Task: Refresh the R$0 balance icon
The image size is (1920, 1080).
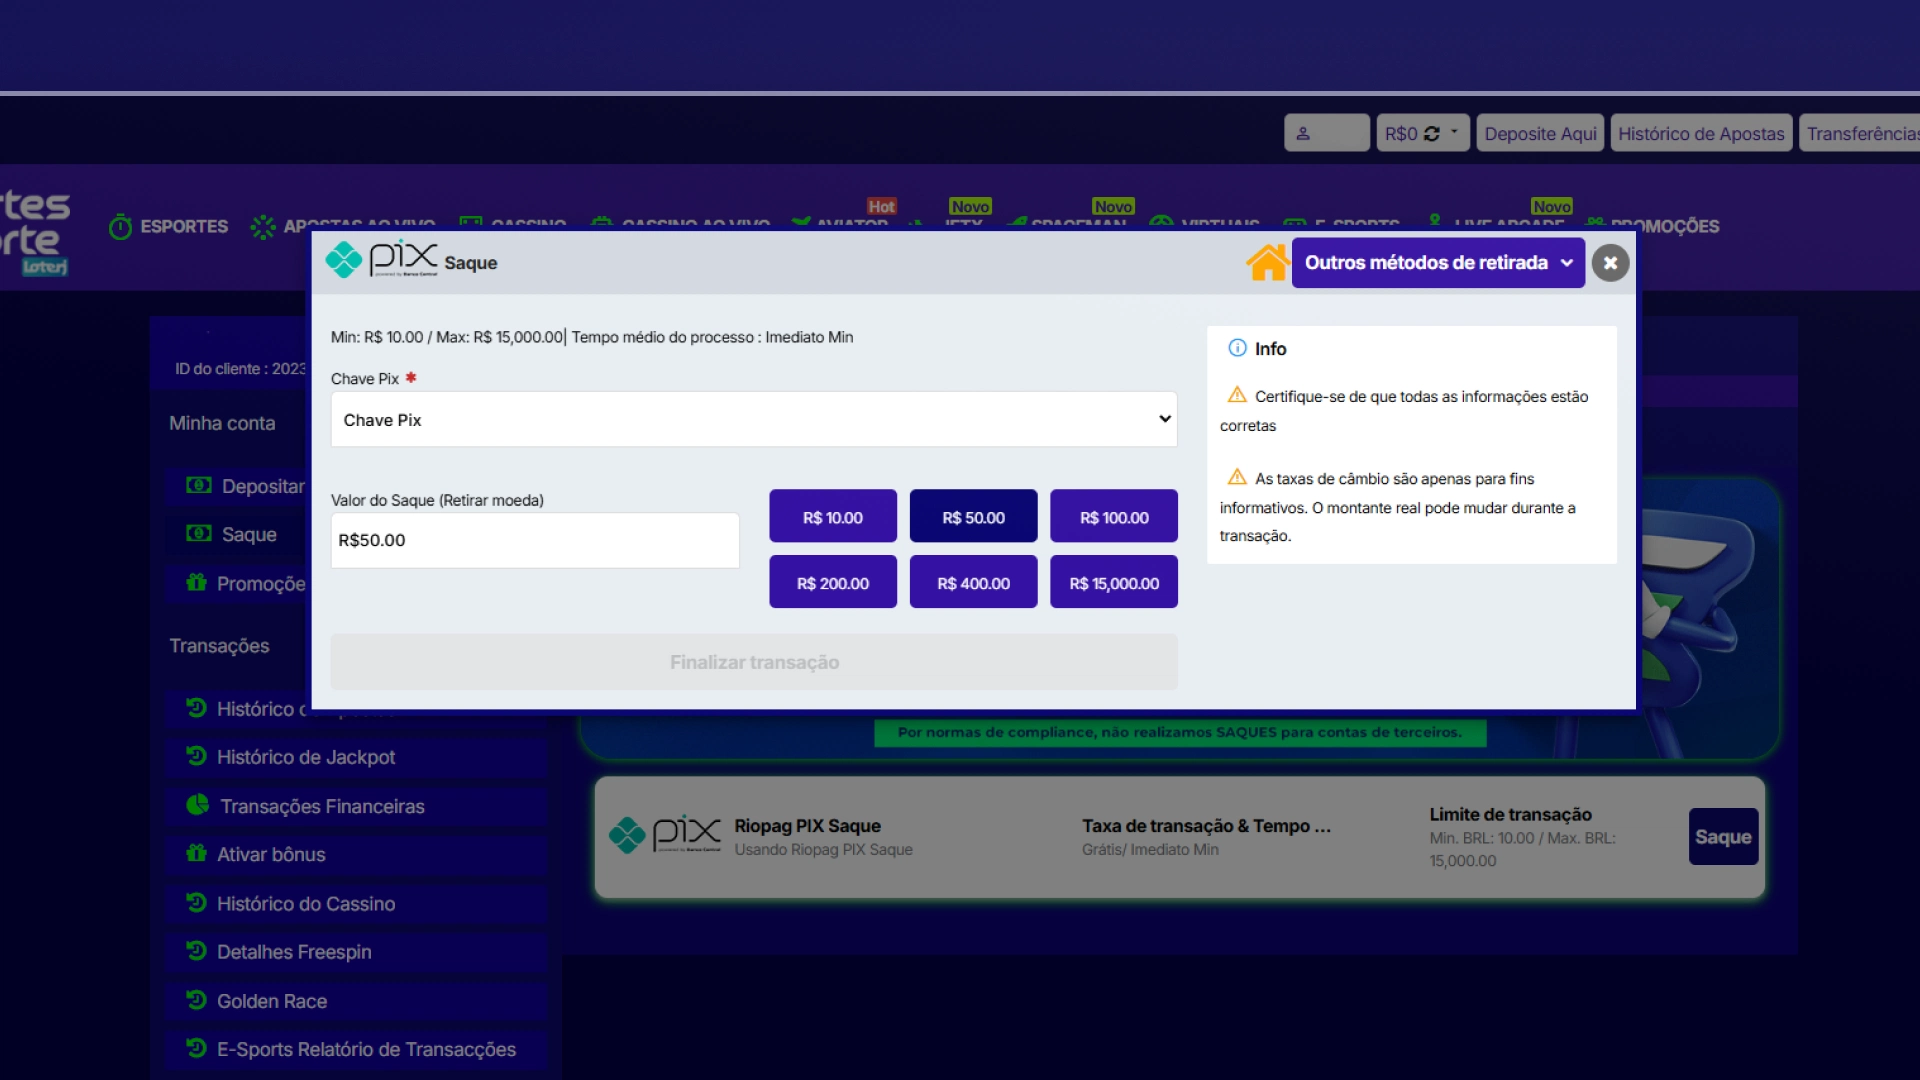Action: click(1431, 134)
